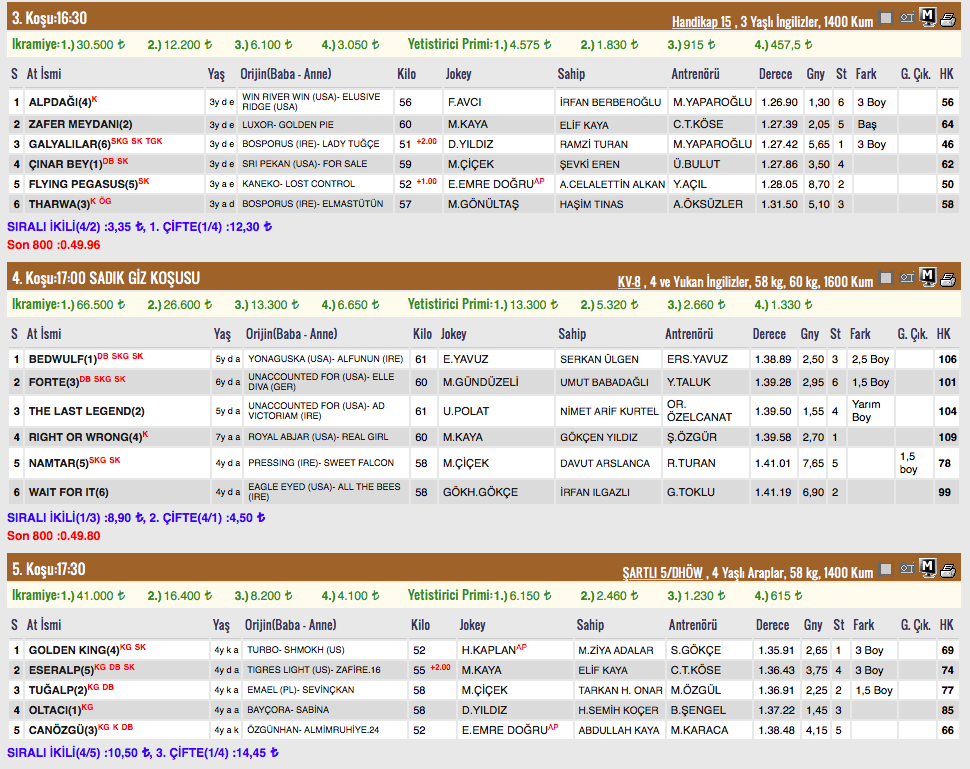
Task: Click the M monitor icon in race 5 header
Action: click(927, 568)
